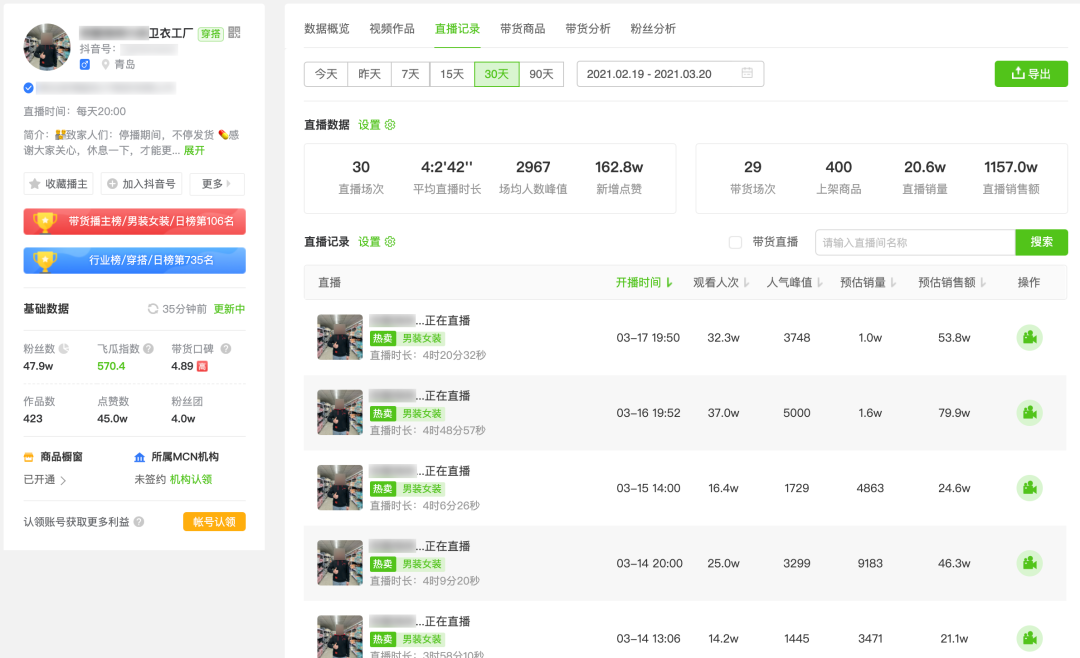Click the orange 账号认领 button
Image resolution: width=1080 pixels, height=658 pixels.
(x=214, y=521)
